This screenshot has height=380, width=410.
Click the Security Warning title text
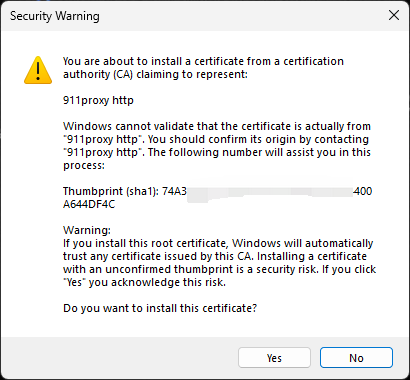55,16
